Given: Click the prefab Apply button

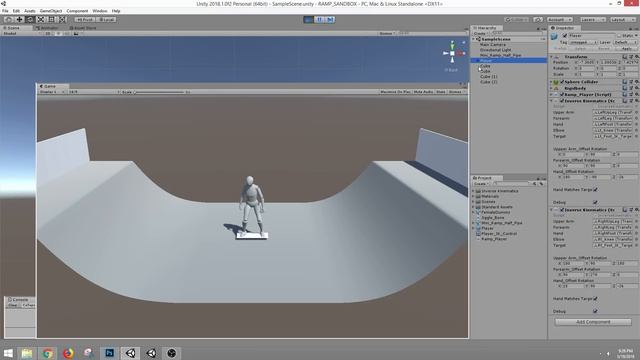Looking at the screenshot, I should 627,49.
